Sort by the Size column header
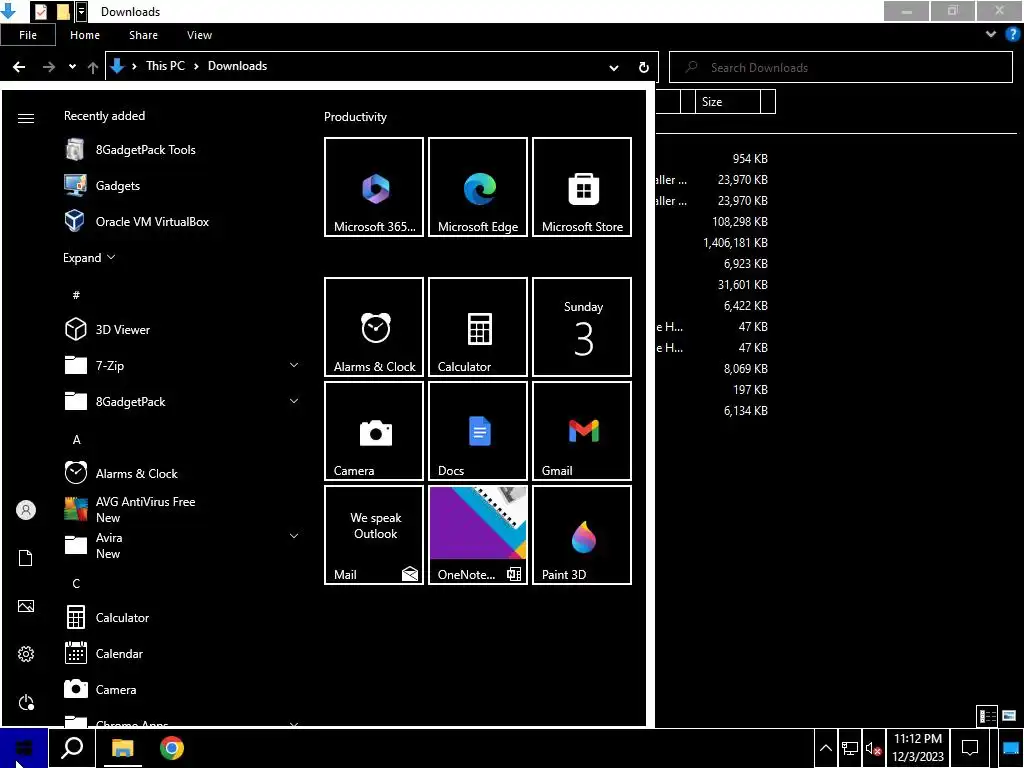 pyautogui.click(x=728, y=102)
